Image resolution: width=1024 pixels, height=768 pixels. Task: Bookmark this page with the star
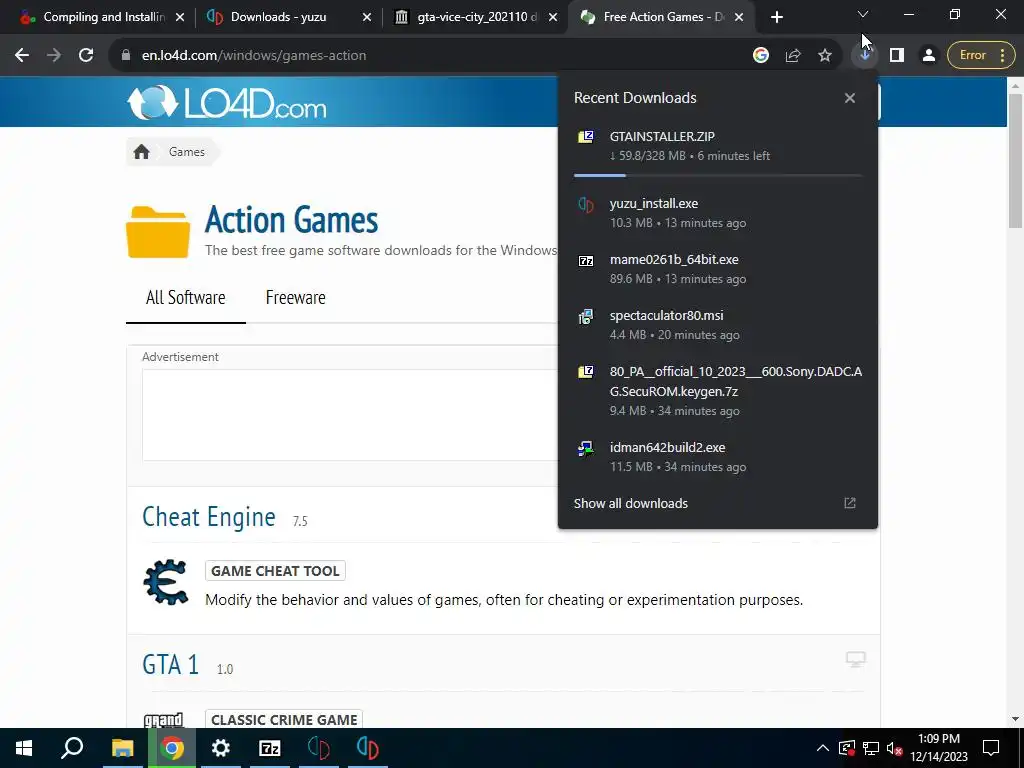tap(825, 56)
